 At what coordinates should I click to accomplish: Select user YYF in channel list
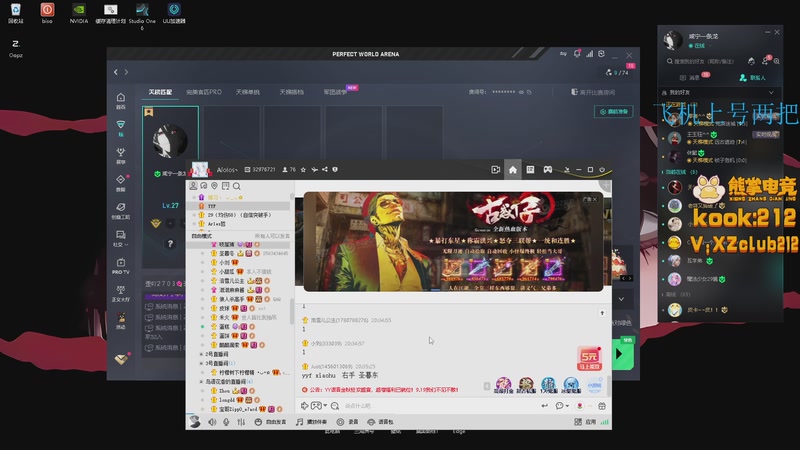click(240, 206)
